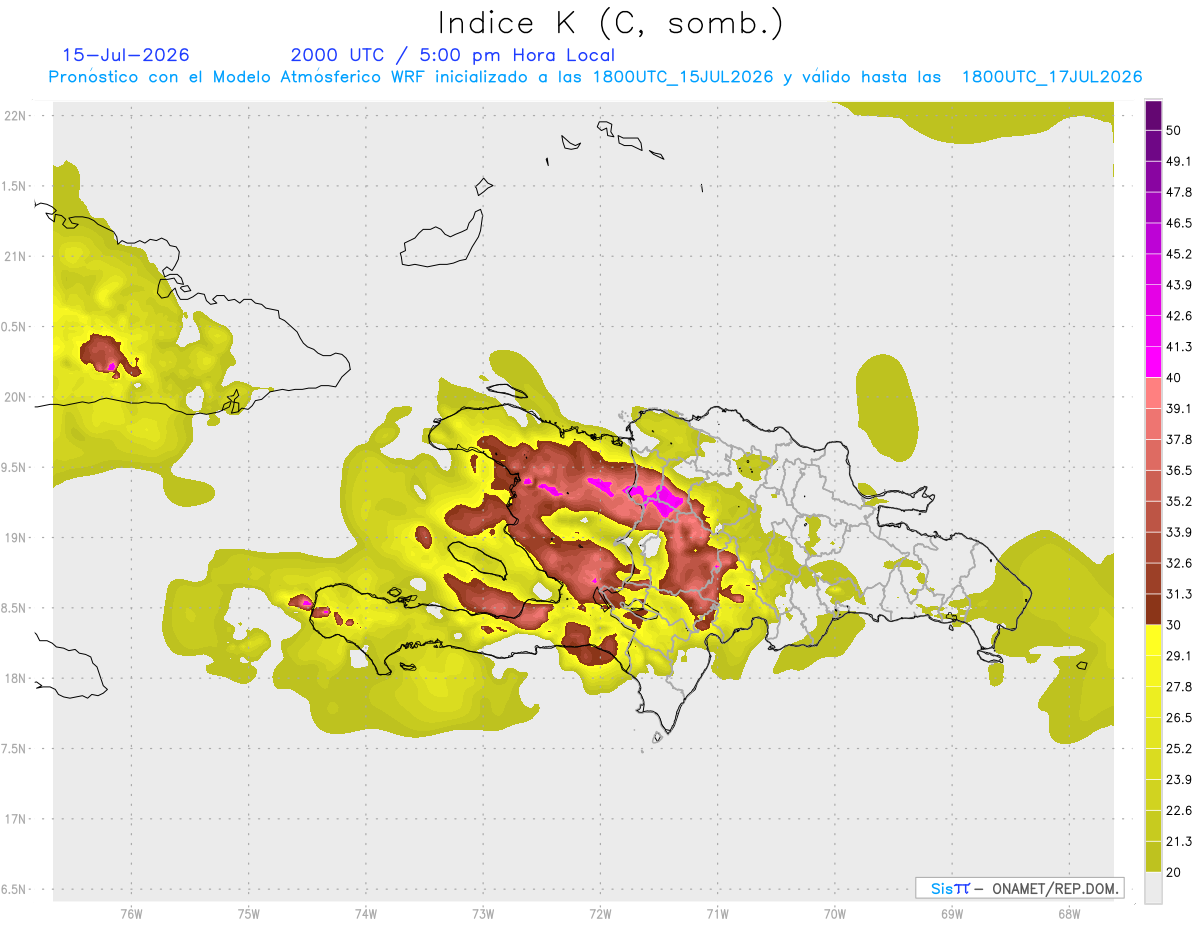Click the latitude axis label '19N'
Image resolution: width=1200 pixels, height=927 pixels.
15,538
